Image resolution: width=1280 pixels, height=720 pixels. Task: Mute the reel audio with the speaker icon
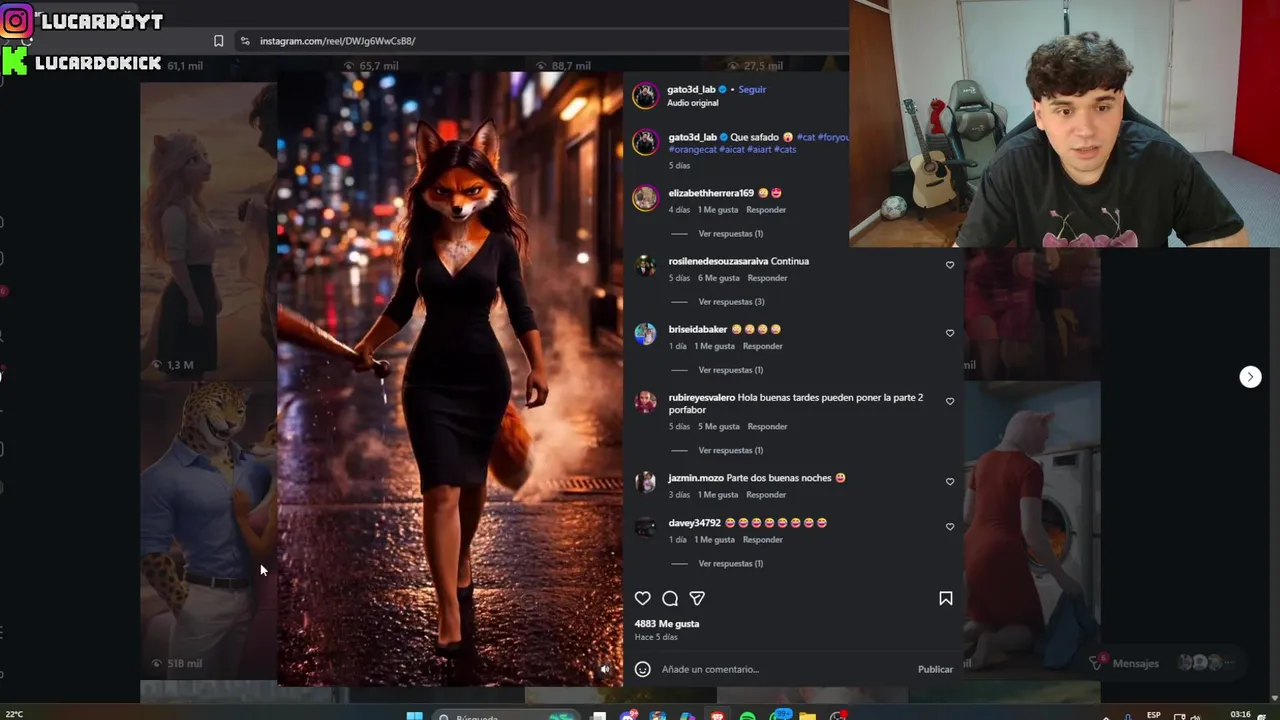(604, 669)
